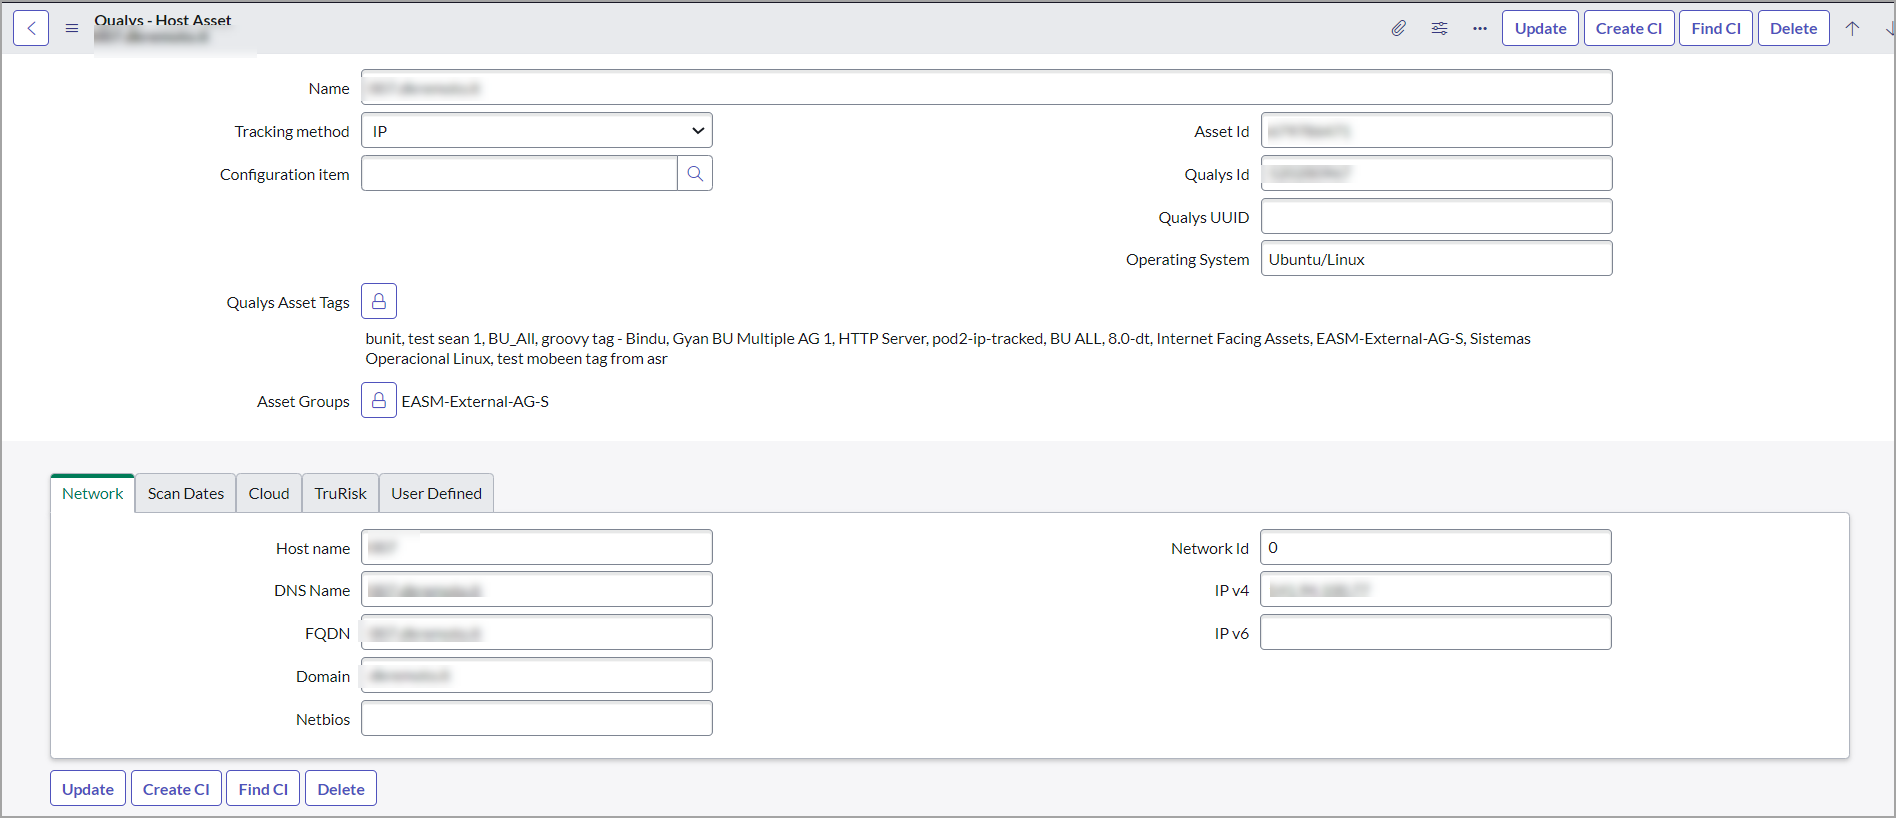1896x818 pixels.
Task: Open the form context menu icon
Action: [72, 28]
